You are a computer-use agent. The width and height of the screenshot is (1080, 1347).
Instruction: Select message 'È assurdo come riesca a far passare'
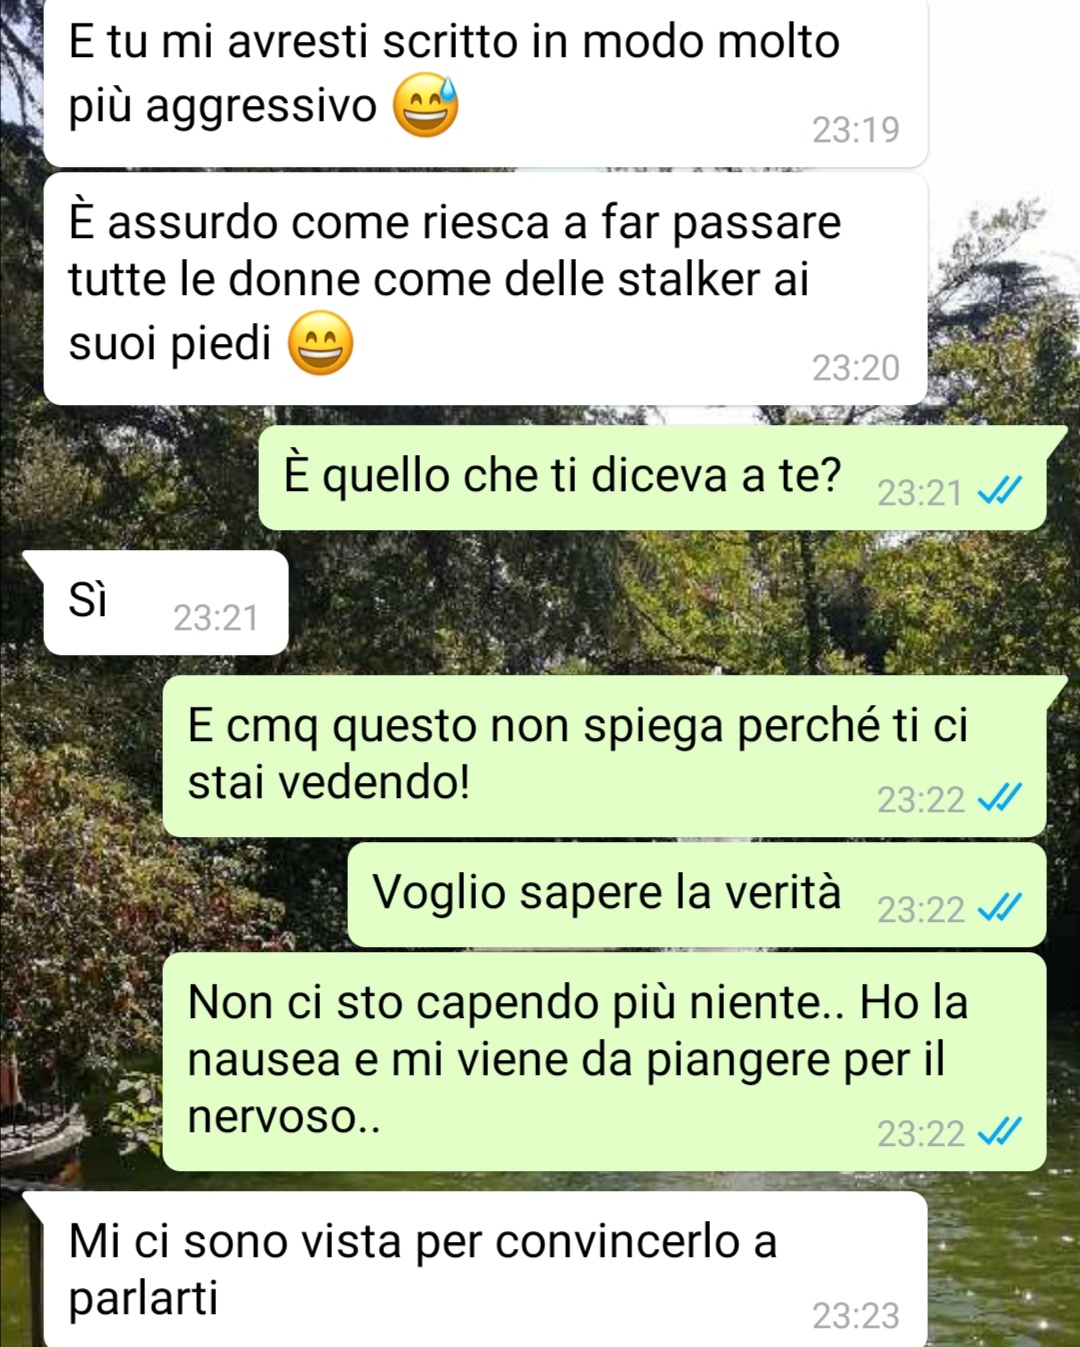(485, 289)
